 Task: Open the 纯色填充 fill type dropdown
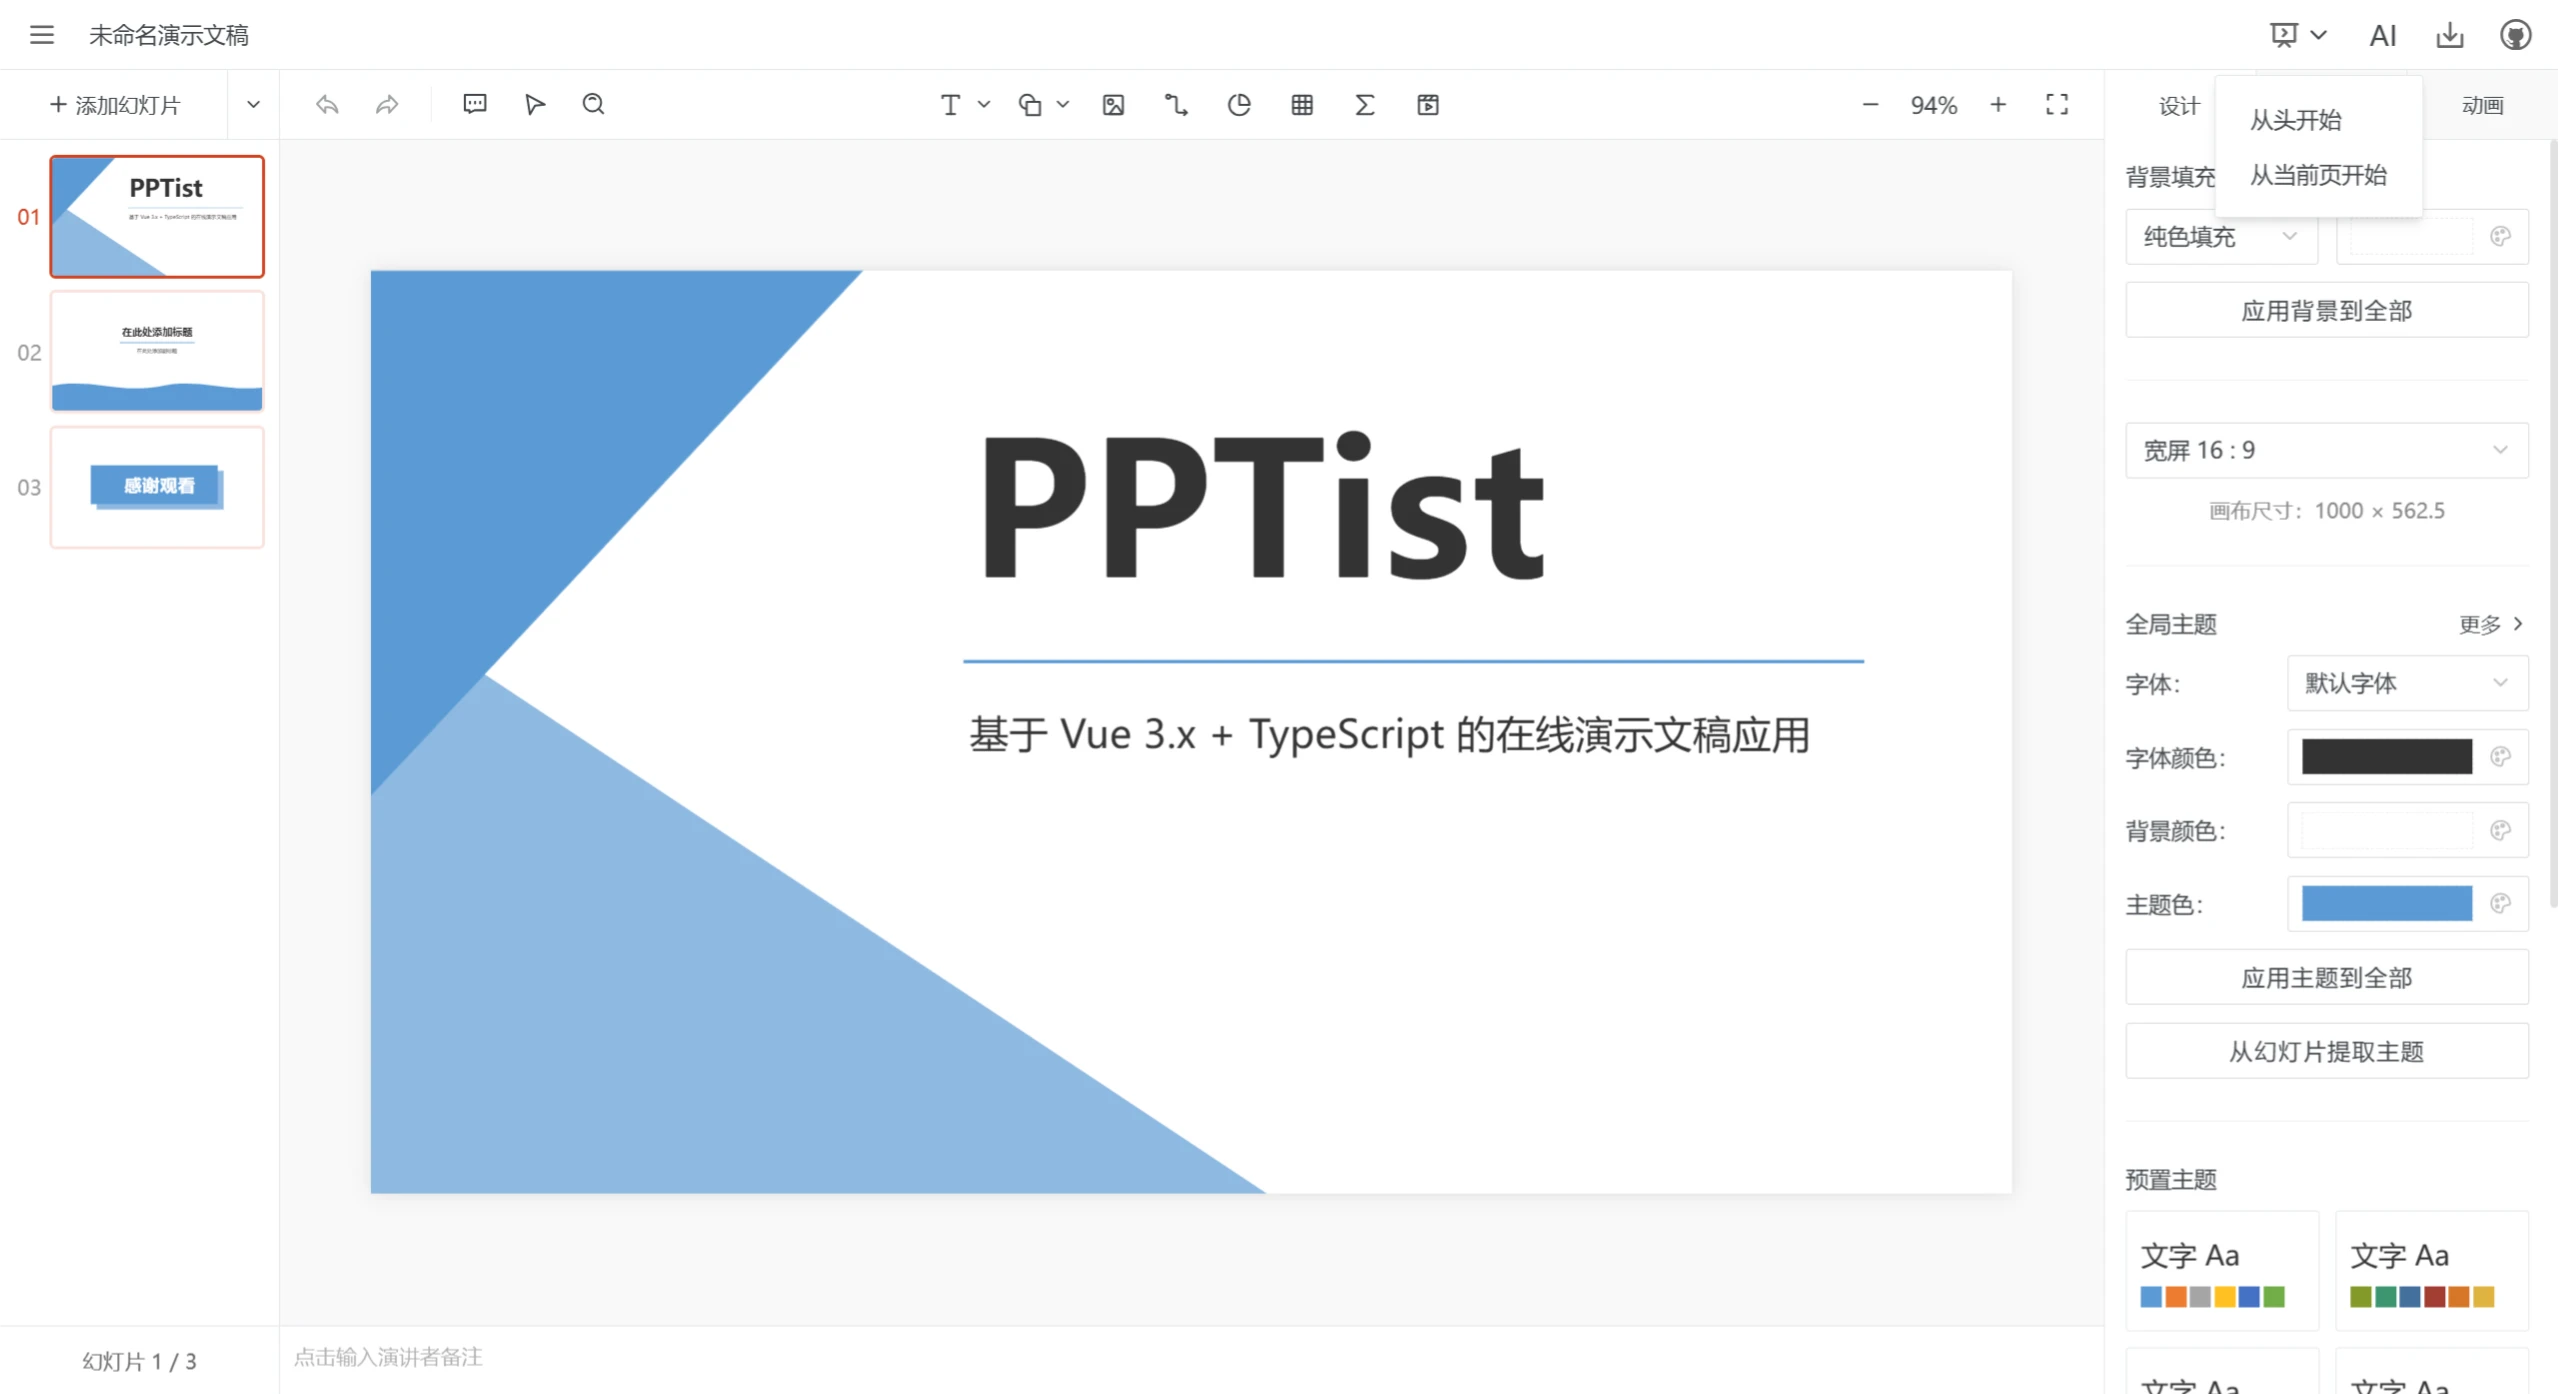[x=2221, y=237]
